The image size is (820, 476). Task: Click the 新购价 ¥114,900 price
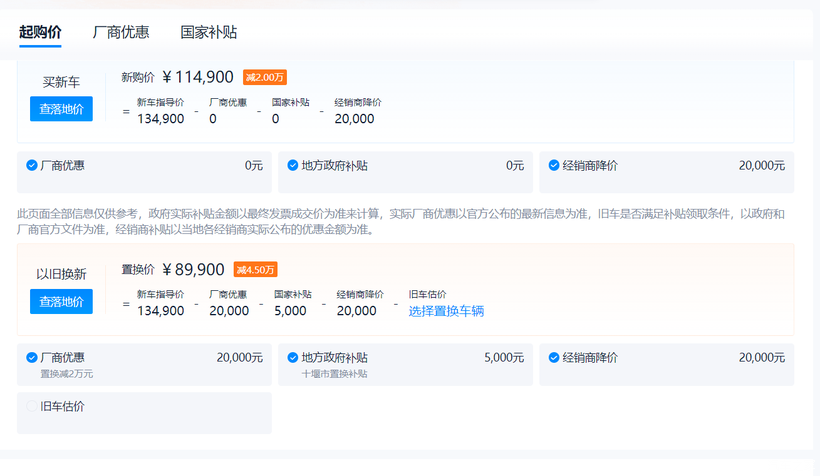pos(197,77)
